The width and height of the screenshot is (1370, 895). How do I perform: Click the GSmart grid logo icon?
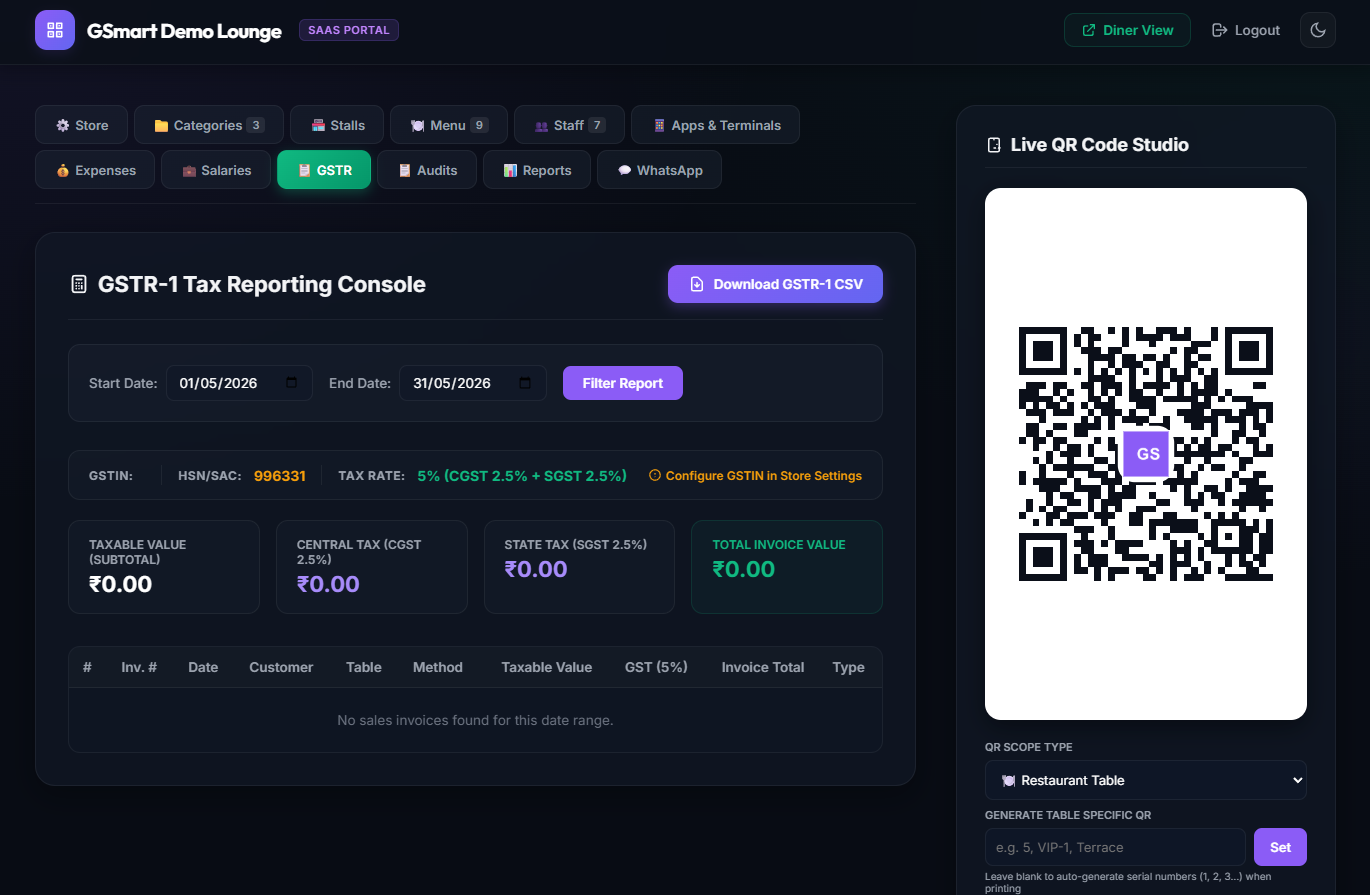click(55, 30)
